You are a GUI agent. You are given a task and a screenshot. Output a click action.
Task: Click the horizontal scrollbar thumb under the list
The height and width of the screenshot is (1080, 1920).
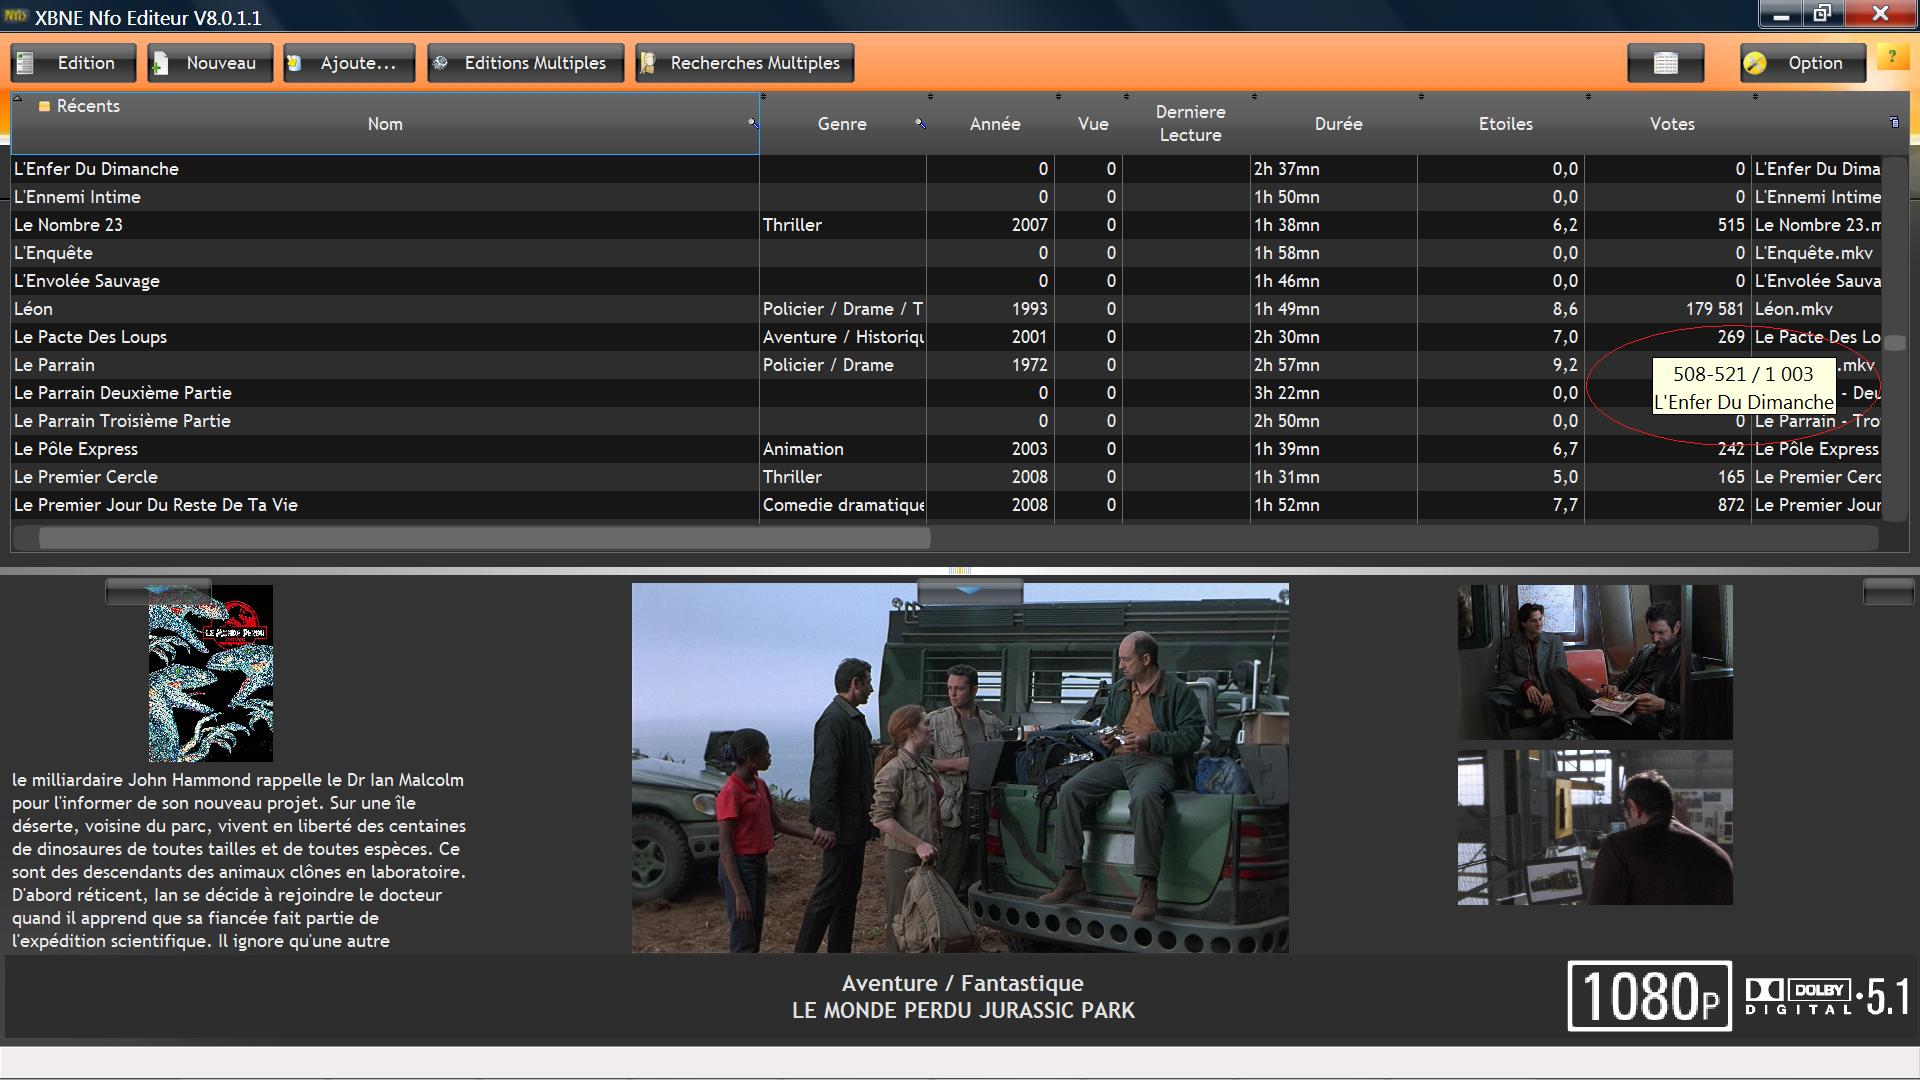pyautogui.click(x=484, y=538)
